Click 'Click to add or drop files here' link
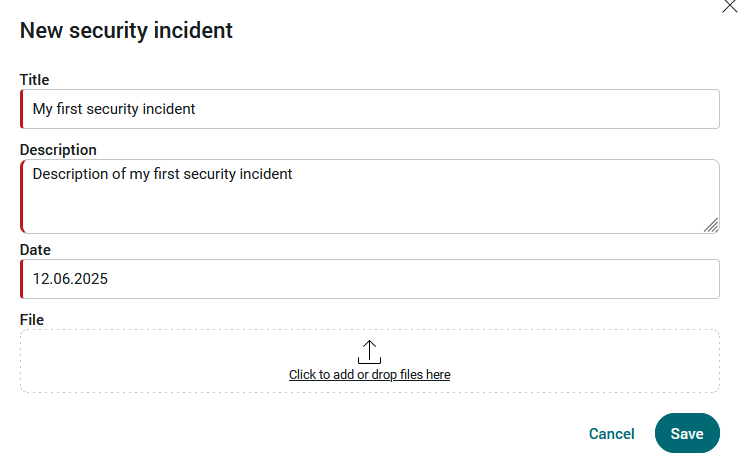The height and width of the screenshot is (467, 743). click(370, 375)
